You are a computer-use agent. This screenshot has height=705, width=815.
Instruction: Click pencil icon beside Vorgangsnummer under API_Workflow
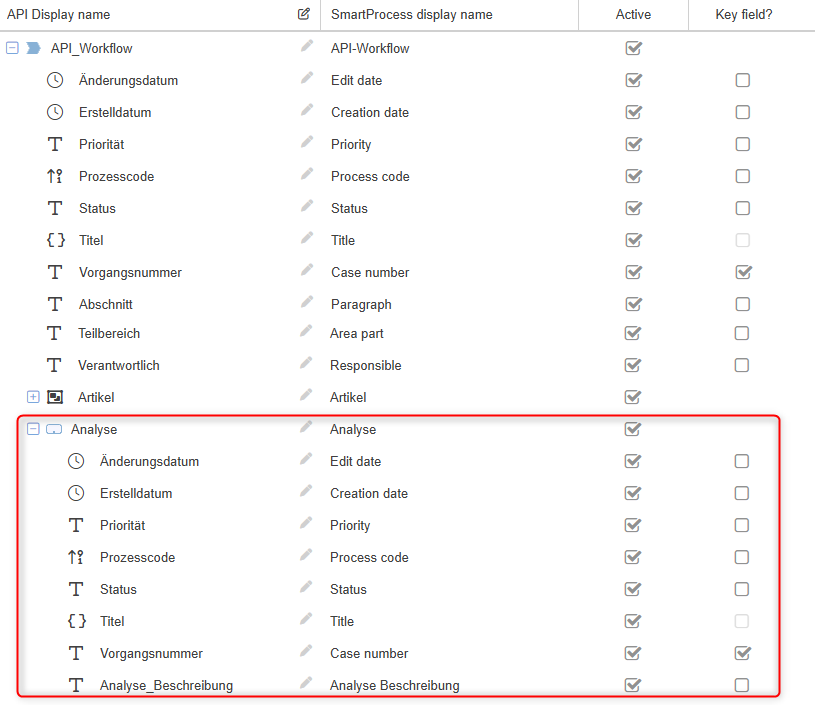click(306, 271)
